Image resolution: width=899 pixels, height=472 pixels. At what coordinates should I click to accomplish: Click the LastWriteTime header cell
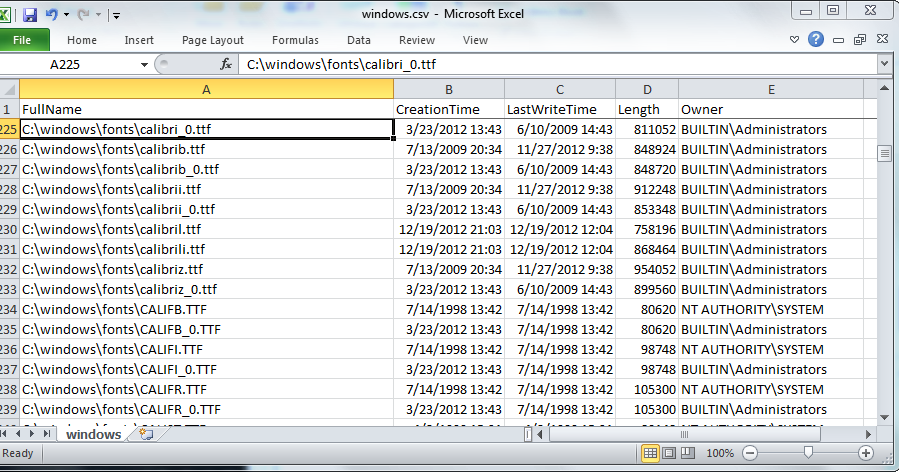click(560, 110)
